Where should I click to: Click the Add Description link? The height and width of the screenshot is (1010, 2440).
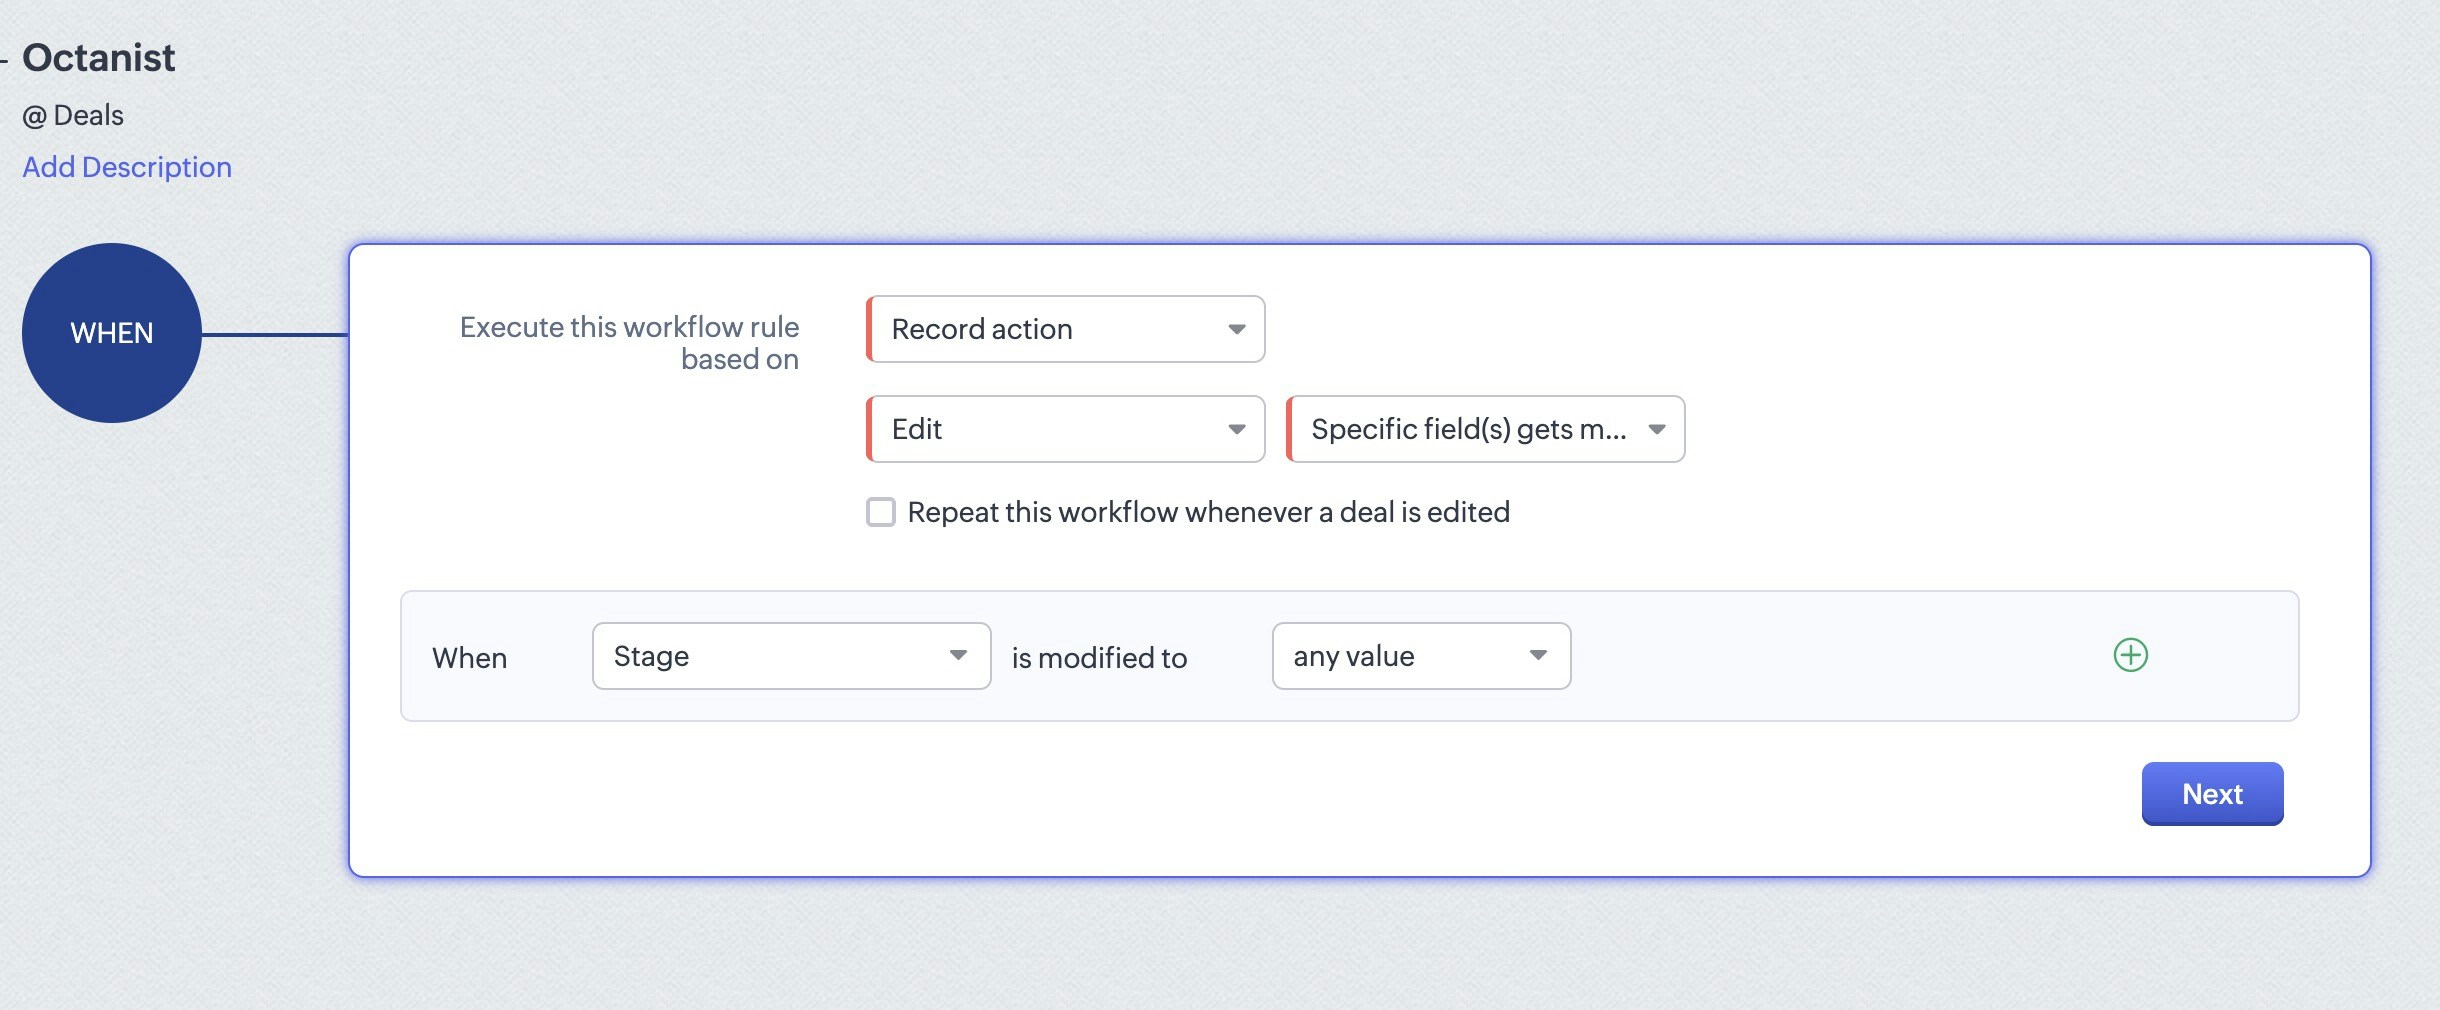pyautogui.click(x=127, y=166)
